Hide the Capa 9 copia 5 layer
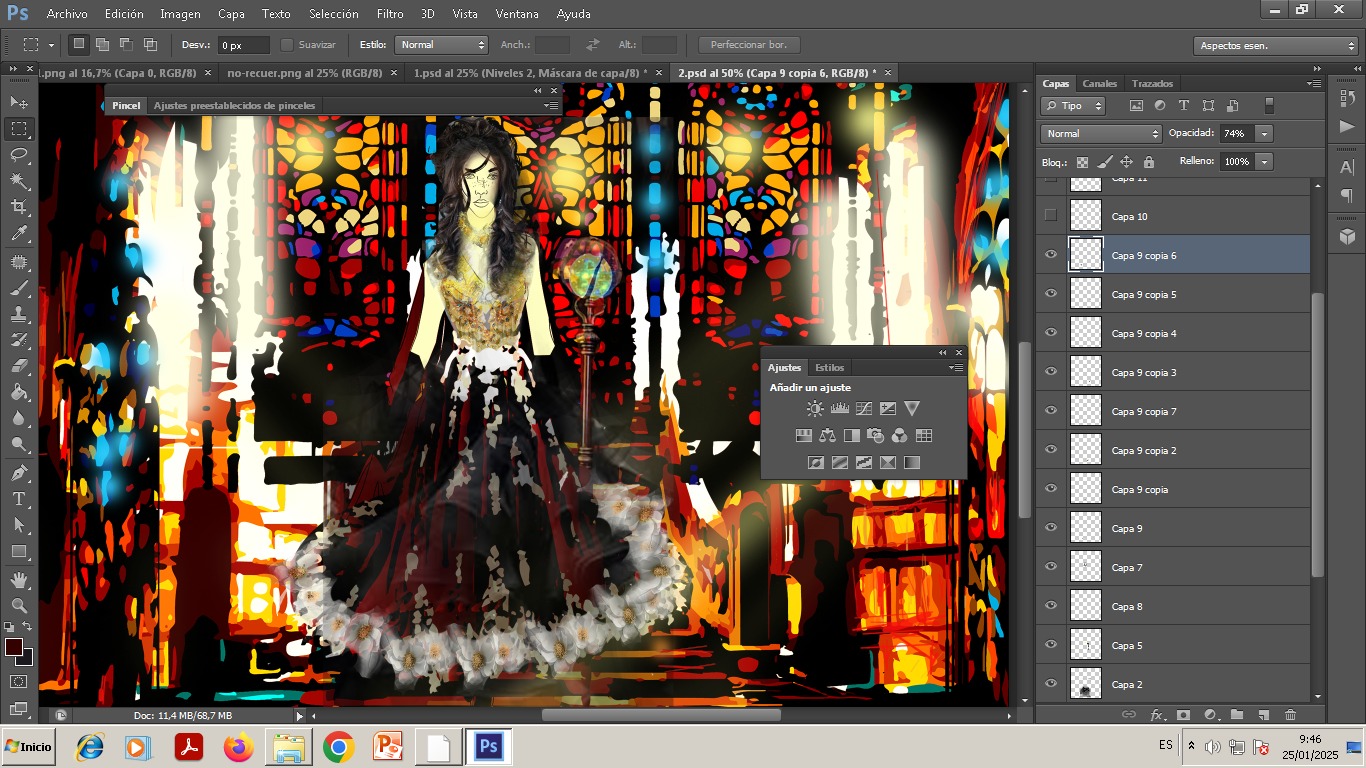This screenshot has height=768, width=1366. pyautogui.click(x=1050, y=294)
